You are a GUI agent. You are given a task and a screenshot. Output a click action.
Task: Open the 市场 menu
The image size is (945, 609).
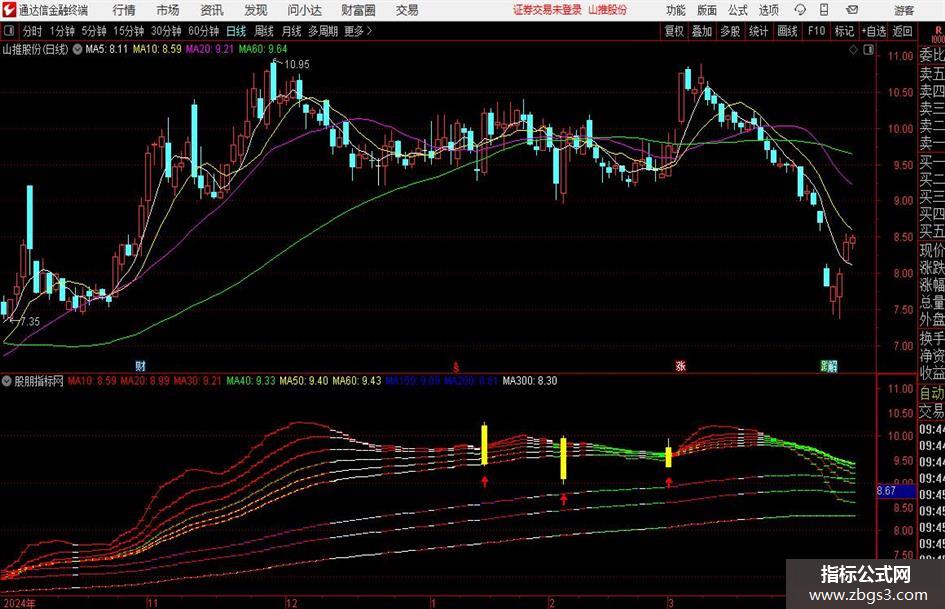[168, 10]
